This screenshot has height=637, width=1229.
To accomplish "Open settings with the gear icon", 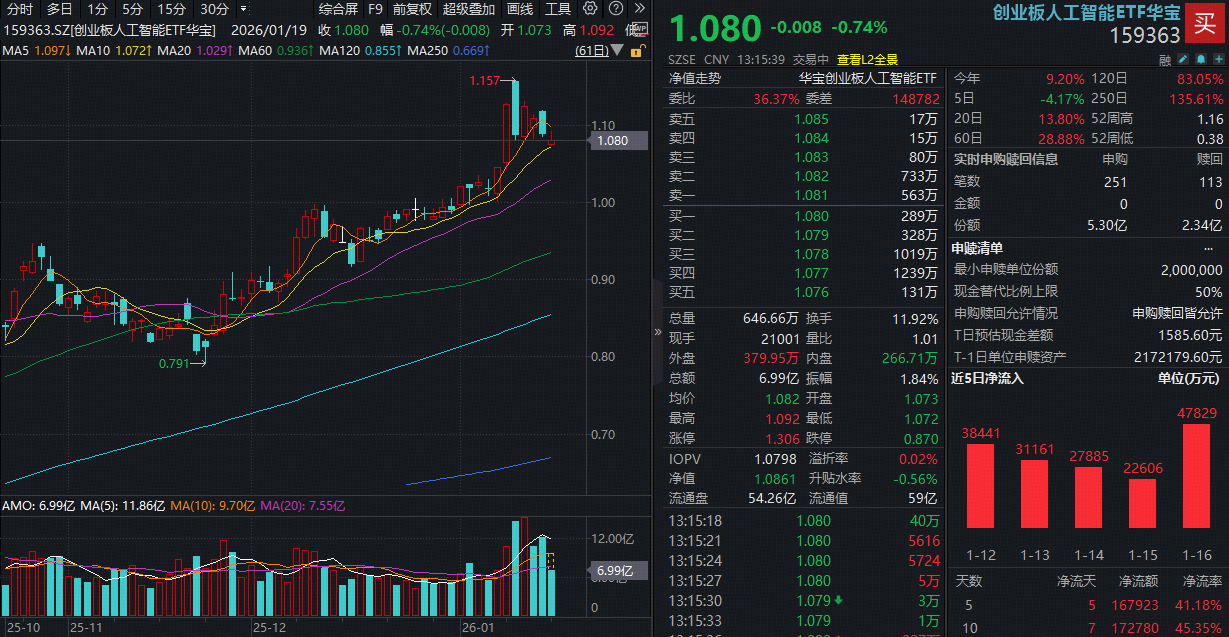I will pyautogui.click(x=590, y=9).
